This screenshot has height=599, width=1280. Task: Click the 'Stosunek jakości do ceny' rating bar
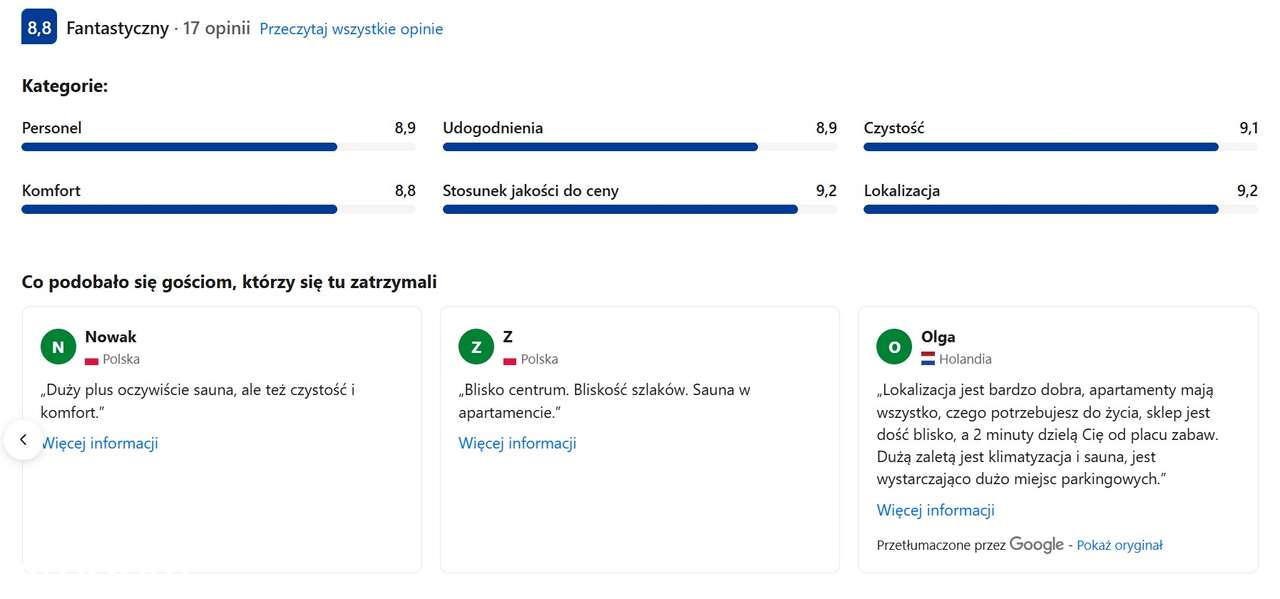pyautogui.click(x=640, y=209)
